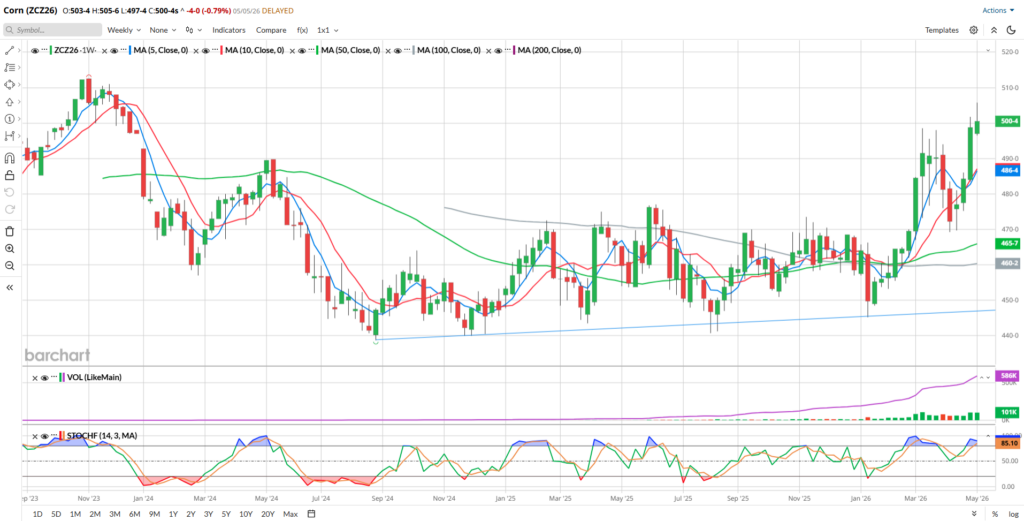Select the 5Y range tab
Viewport: 1024px width, 521px height.
[x=225, y=514]
